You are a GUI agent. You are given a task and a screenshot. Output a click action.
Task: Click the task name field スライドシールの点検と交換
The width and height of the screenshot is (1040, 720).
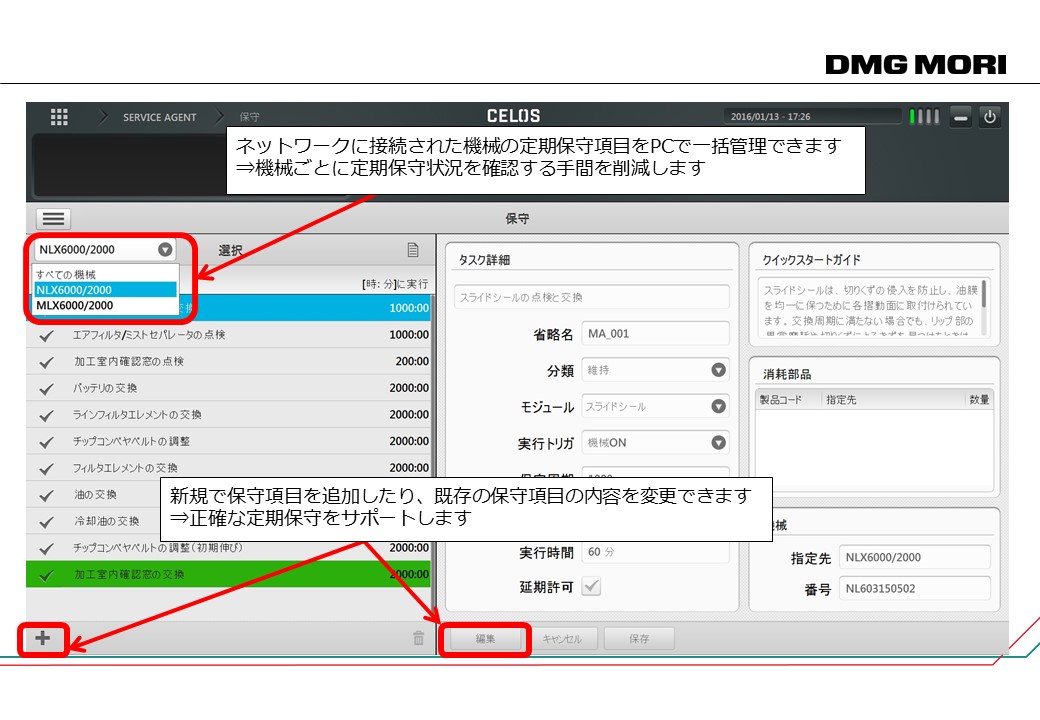pyautogui.click(x=592, y=297)
